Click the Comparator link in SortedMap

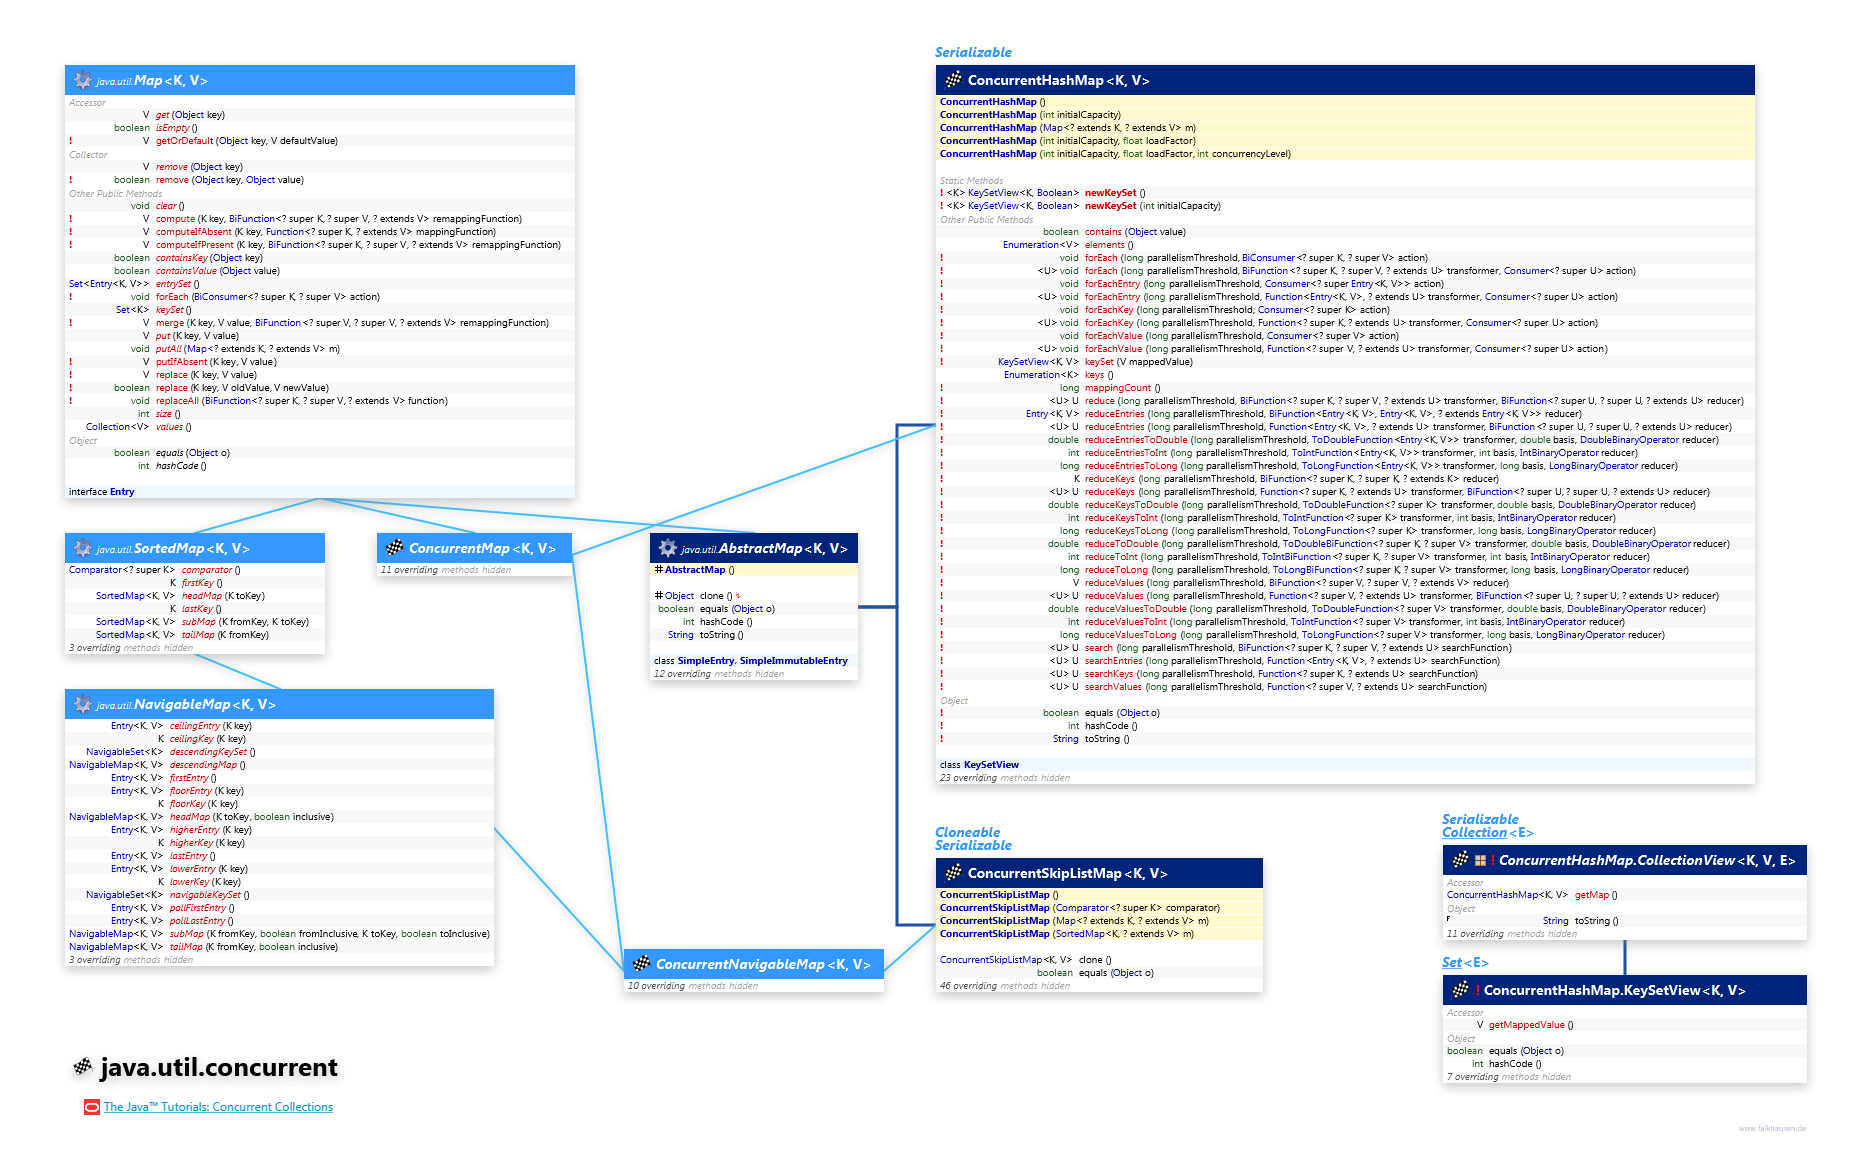95,569
